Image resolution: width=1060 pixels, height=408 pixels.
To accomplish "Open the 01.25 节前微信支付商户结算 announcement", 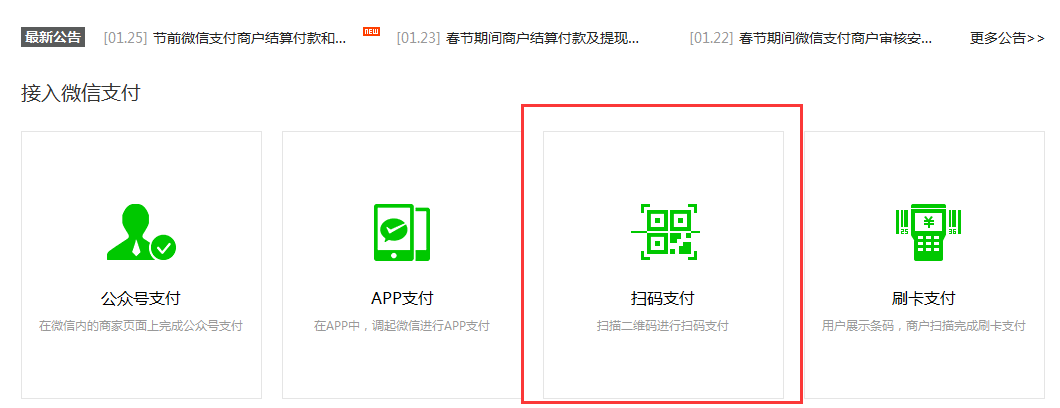I will click(249, 39).
